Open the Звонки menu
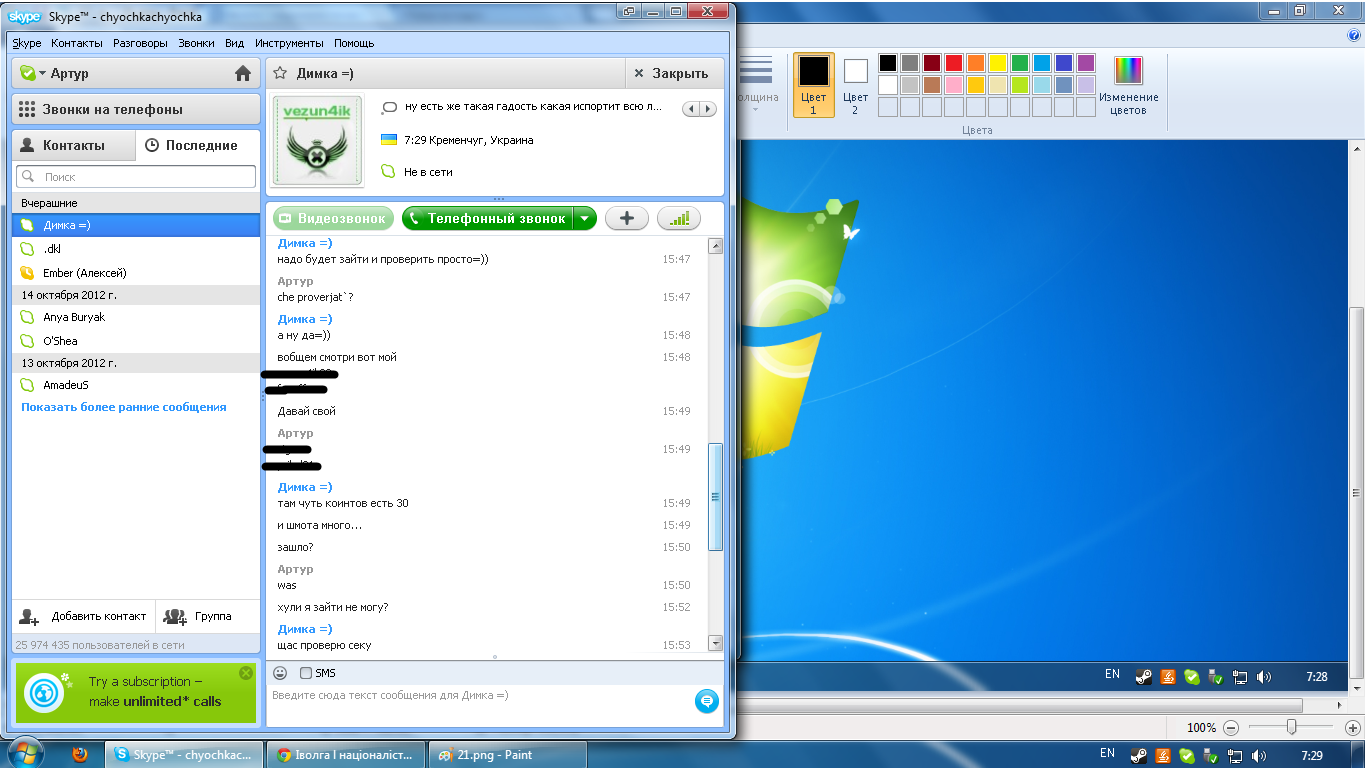 196,43
